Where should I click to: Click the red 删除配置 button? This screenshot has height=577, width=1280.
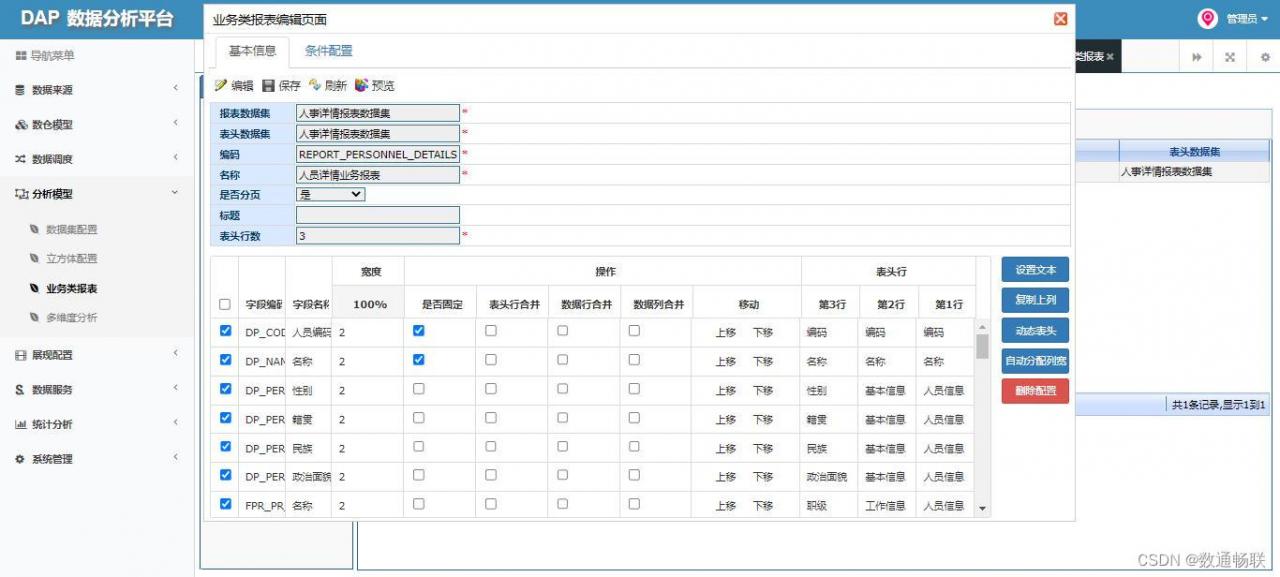[1035, 391]
